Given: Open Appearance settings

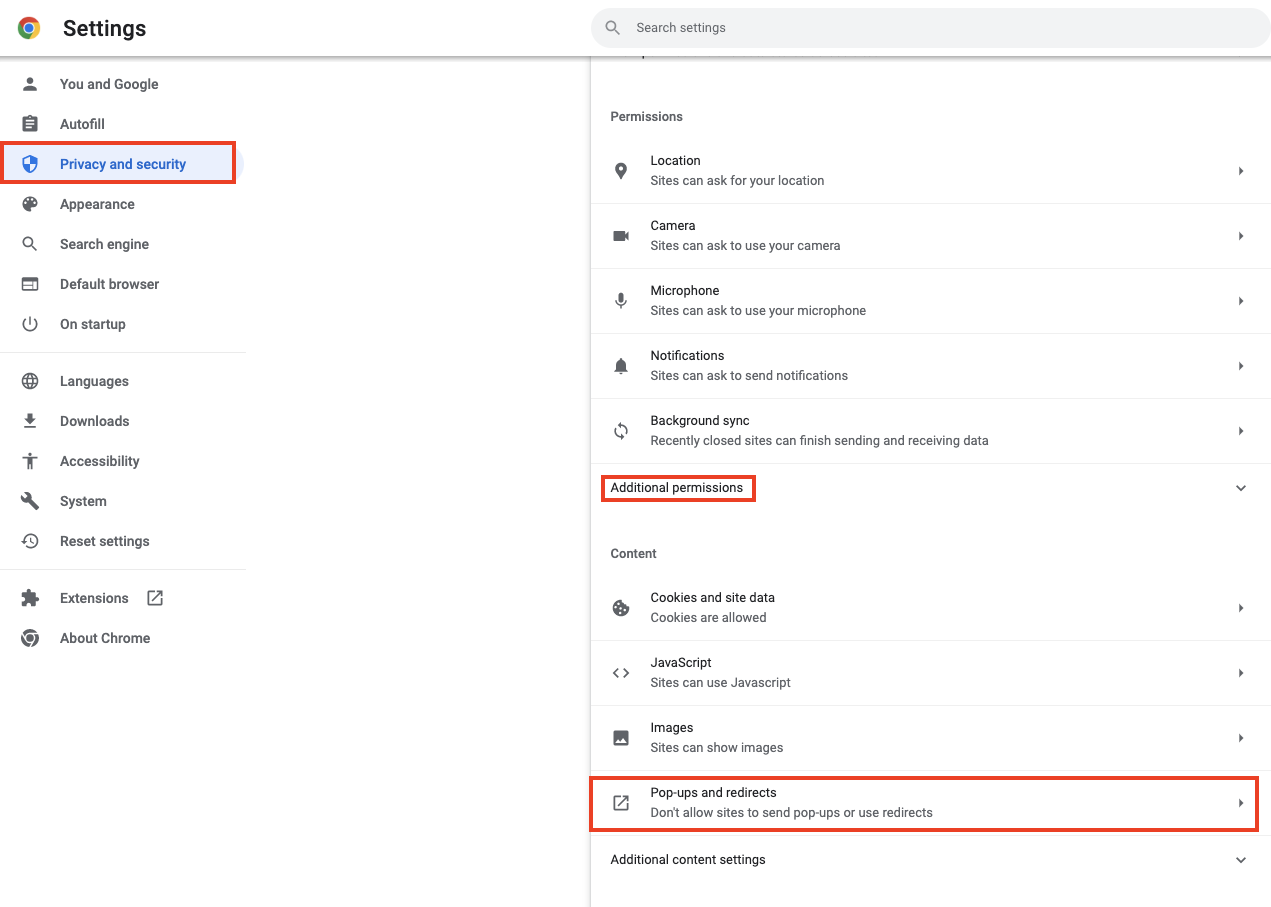Looking at the screenshot, I should [97, 204].
